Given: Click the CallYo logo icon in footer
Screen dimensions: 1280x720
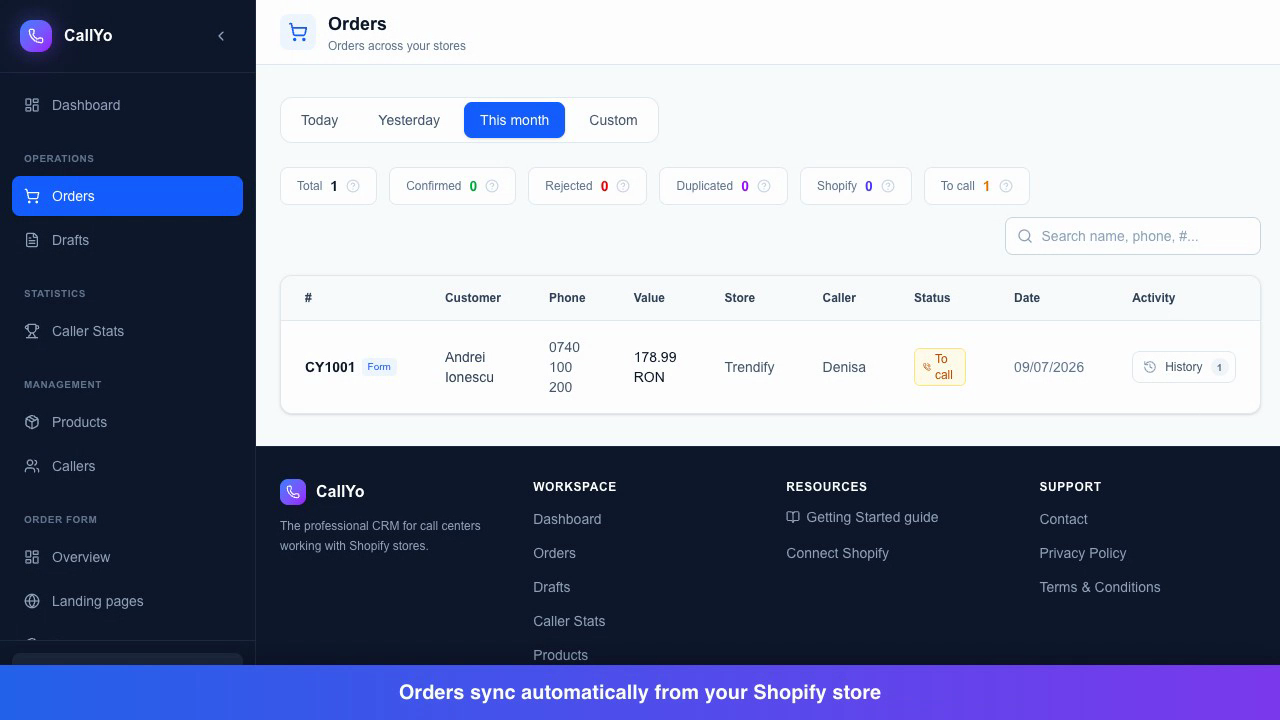Looking at the screenshot, I should pyautogui.click(x=293, y=491).
